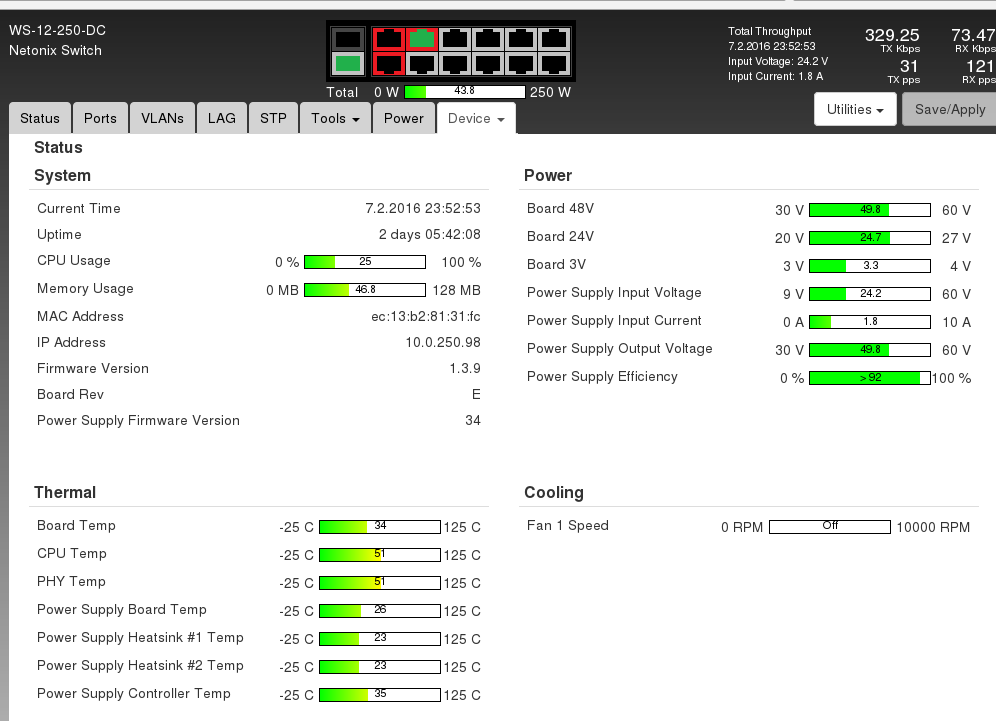Click the dark upper SFP port icon
The image size is (996, 721).
coord(347,40)
